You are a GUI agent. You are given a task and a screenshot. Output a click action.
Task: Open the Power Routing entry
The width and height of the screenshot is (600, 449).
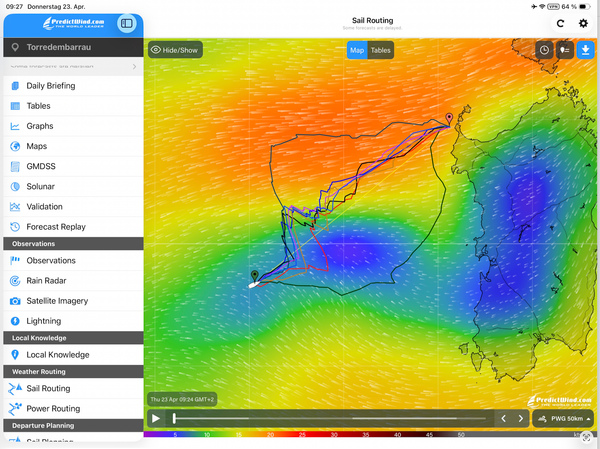[x=73, y=409]
